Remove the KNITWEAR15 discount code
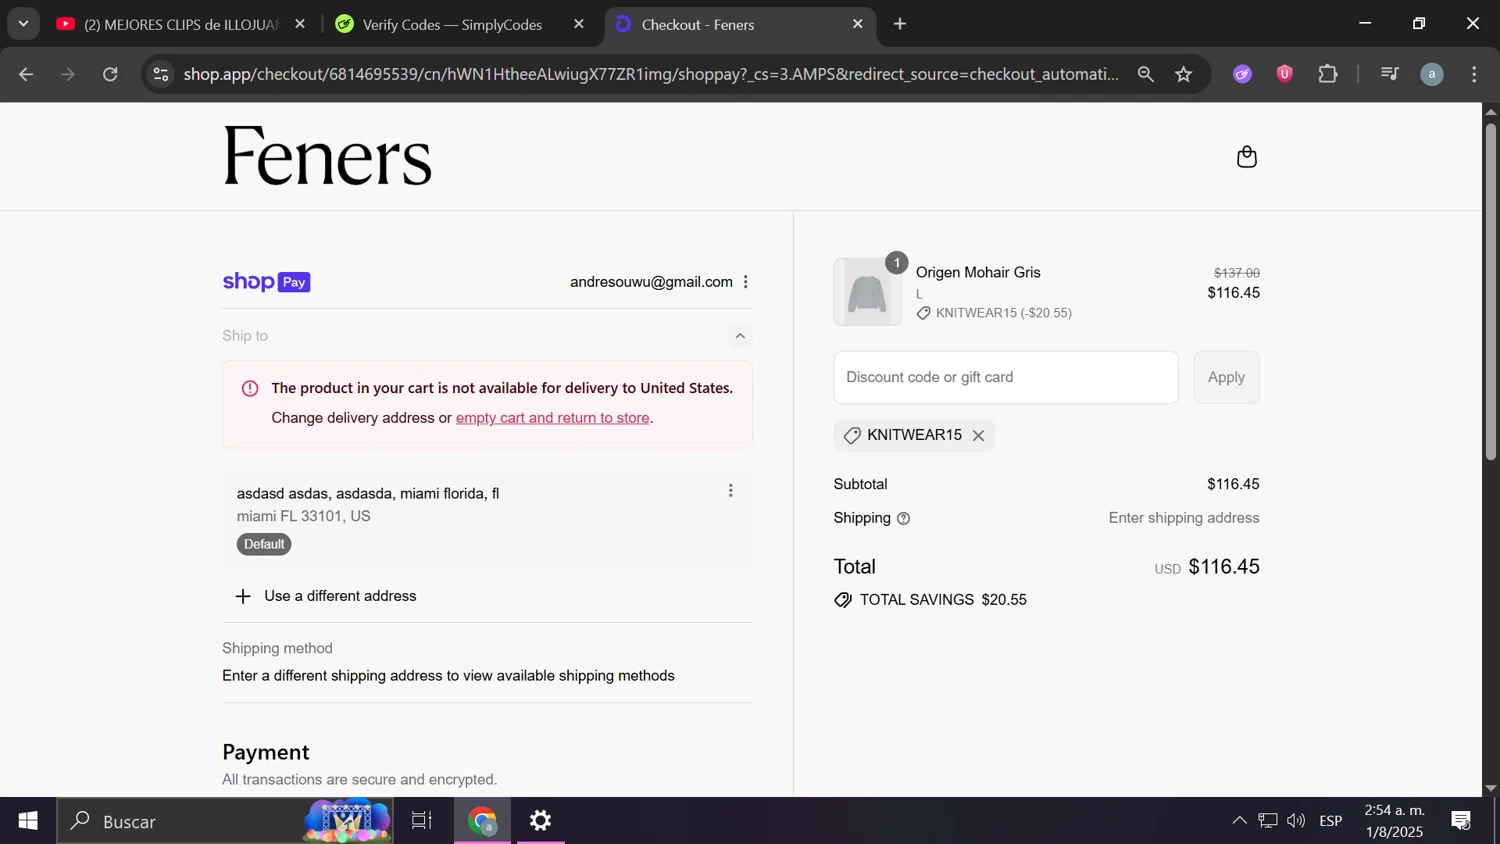 tap(978, 436)
